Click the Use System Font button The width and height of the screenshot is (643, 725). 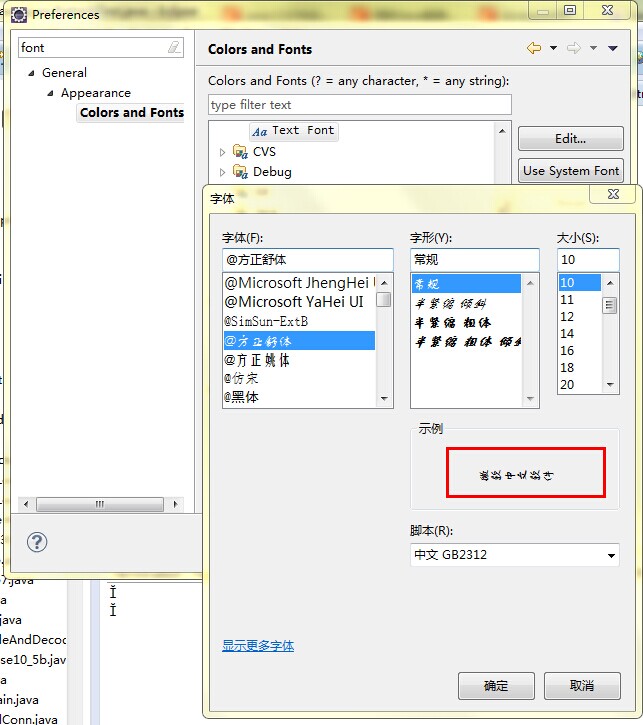point(571,171)
